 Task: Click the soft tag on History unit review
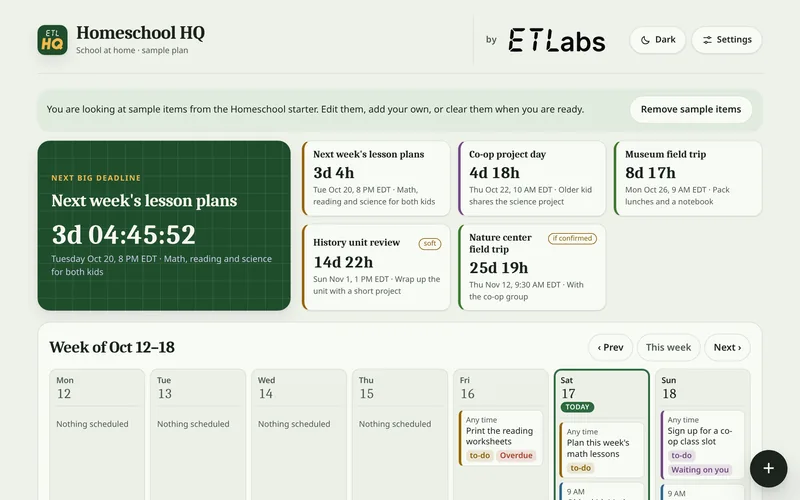tap(430, 243)
